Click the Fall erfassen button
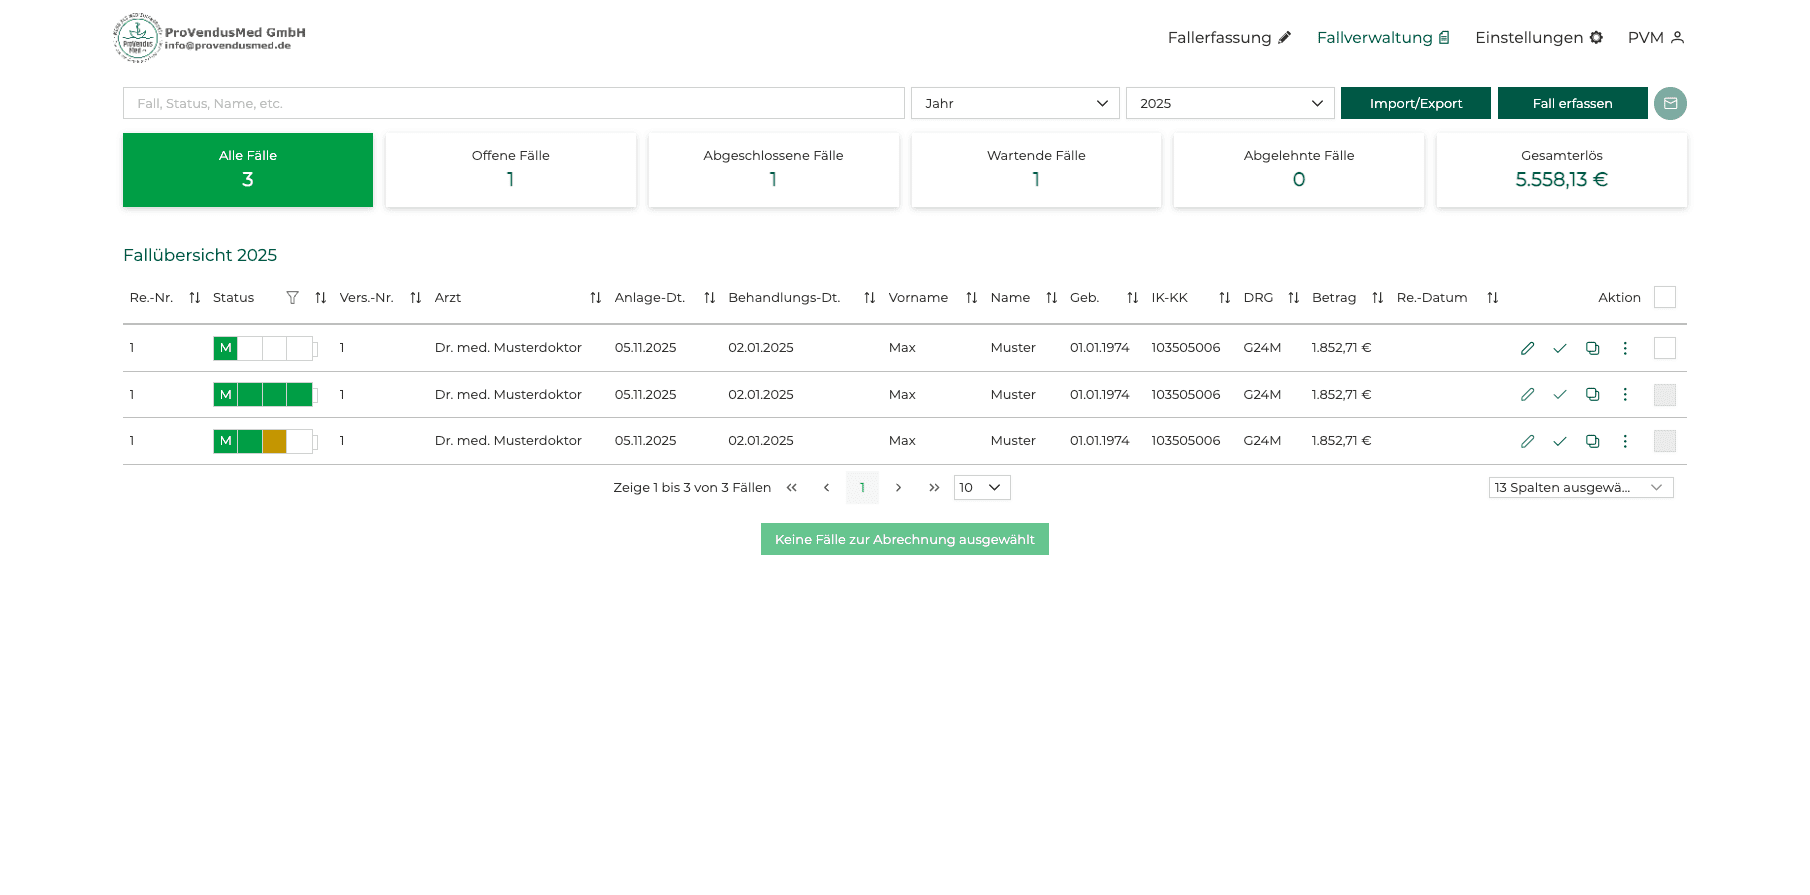 point(1572,103)
